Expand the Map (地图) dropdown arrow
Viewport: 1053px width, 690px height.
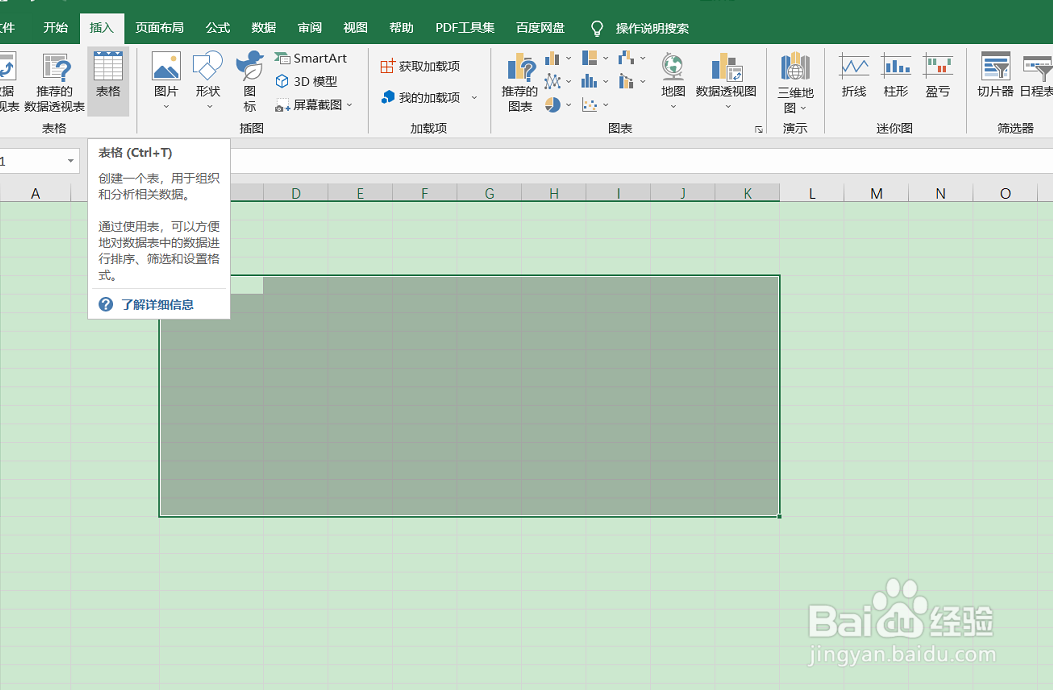click(673, 106)
